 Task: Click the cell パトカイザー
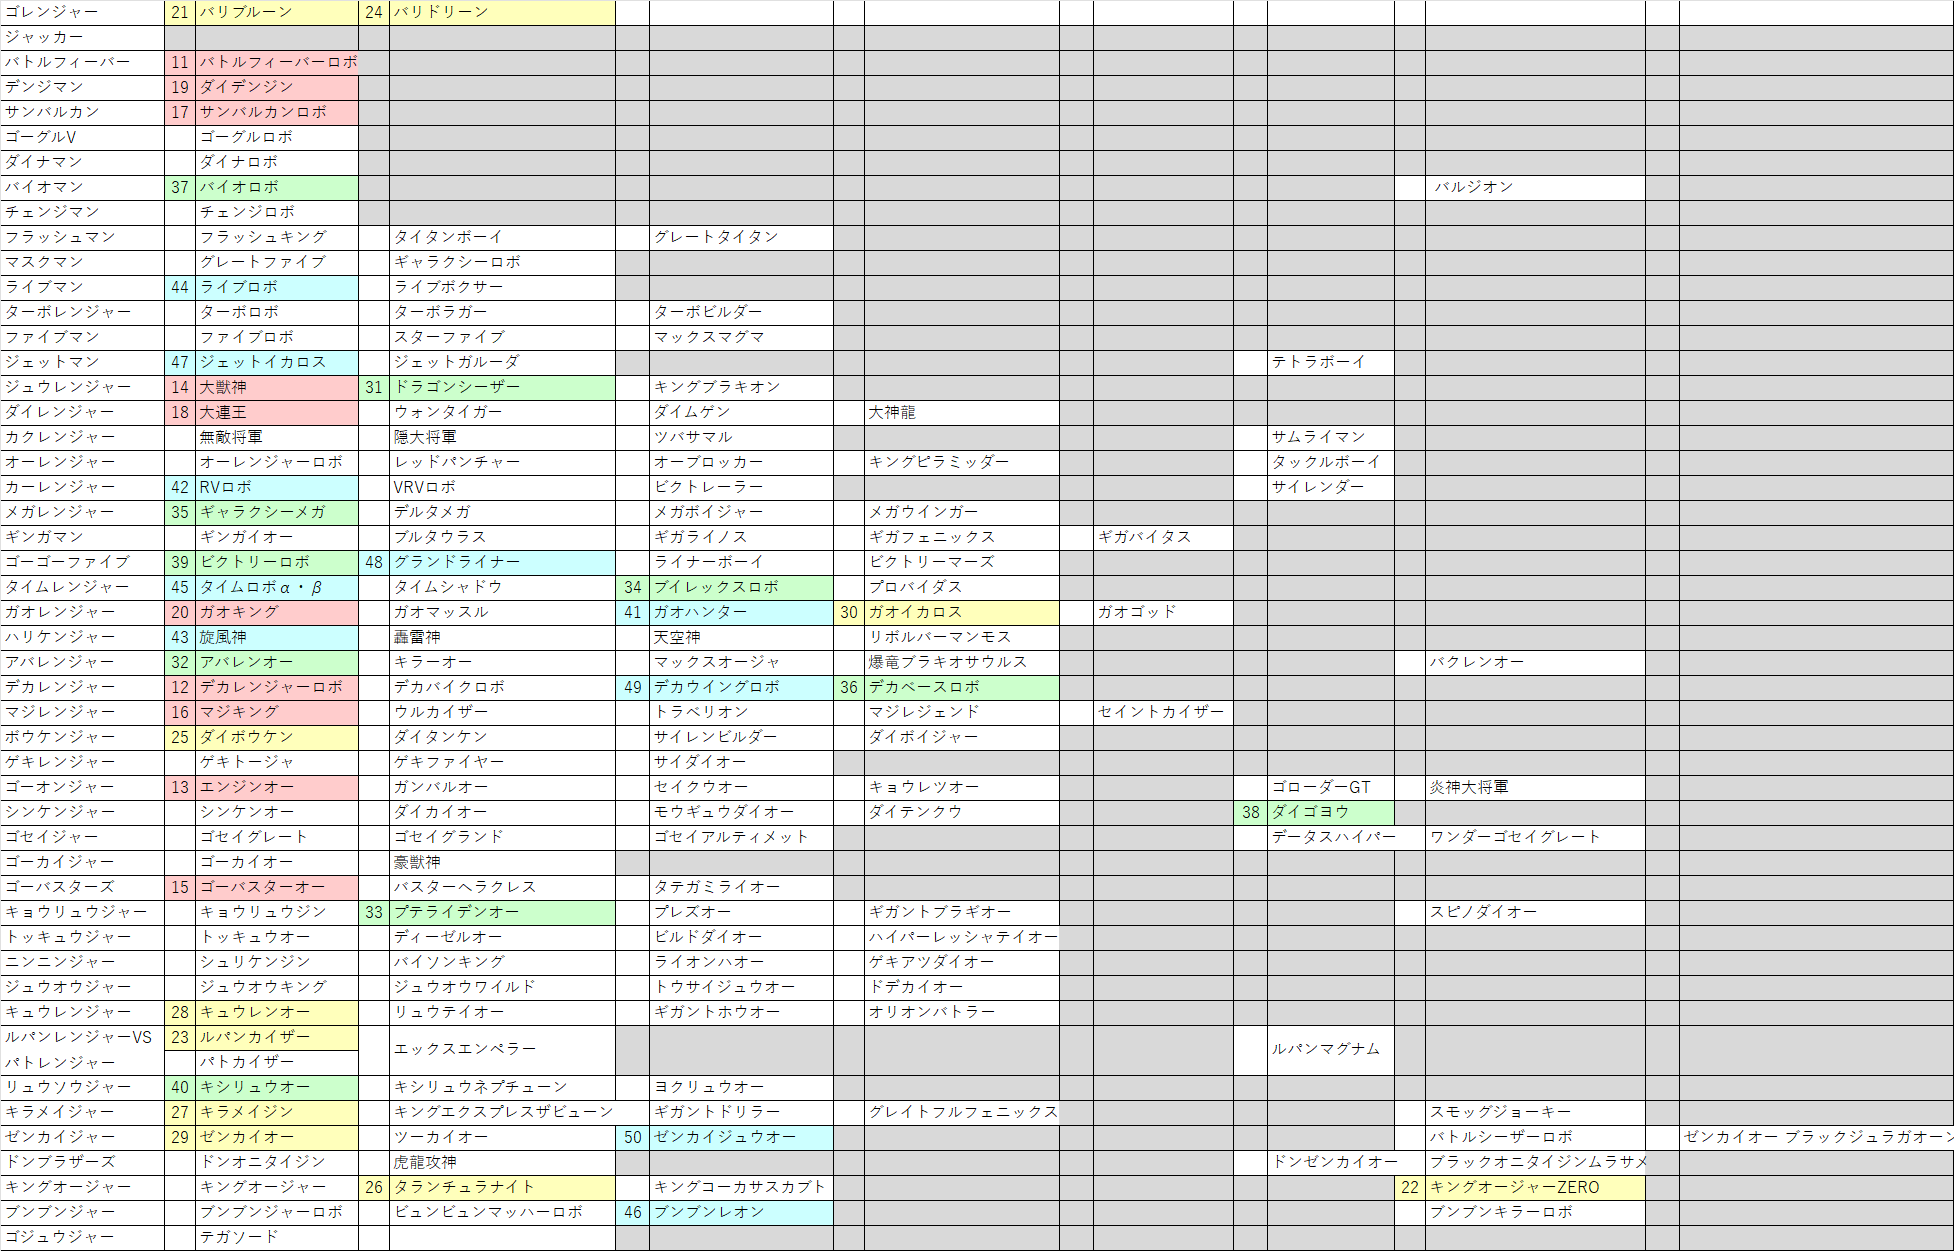(277, 1062)
